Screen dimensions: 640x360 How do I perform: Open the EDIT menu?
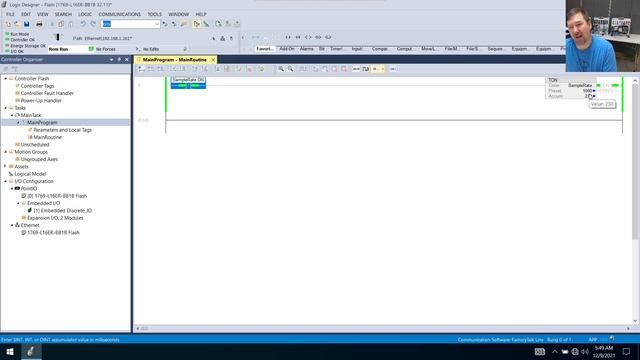pos(26,14)
